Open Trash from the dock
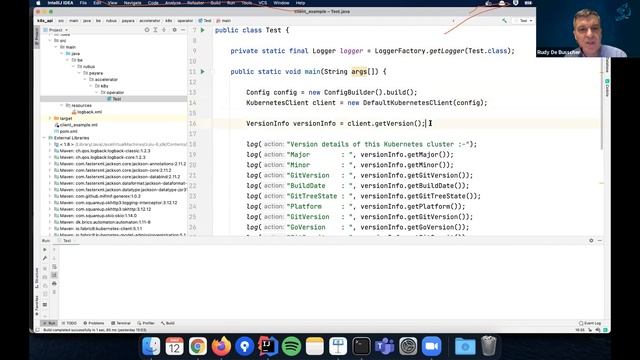Viewport: 640px width, 360px height. pos(489,346)
